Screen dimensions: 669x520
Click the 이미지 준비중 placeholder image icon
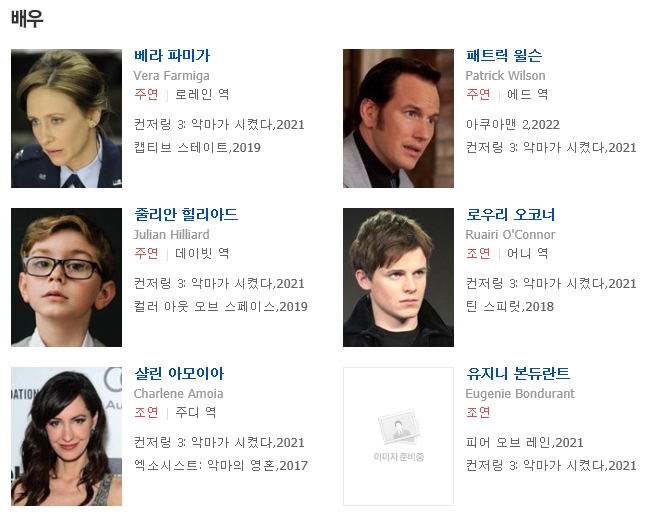click(398, 436)
